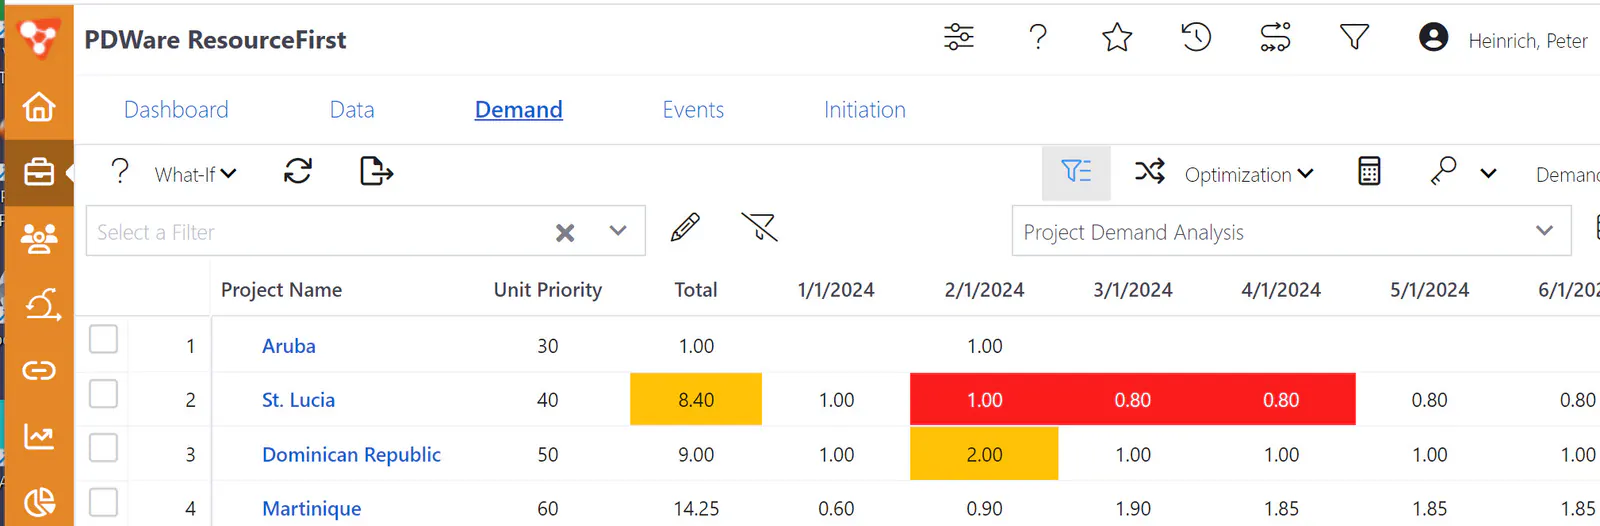Screen dimensions: 1600x526
Task: Open the Dominican Republic project link
Action: [351, 454]
